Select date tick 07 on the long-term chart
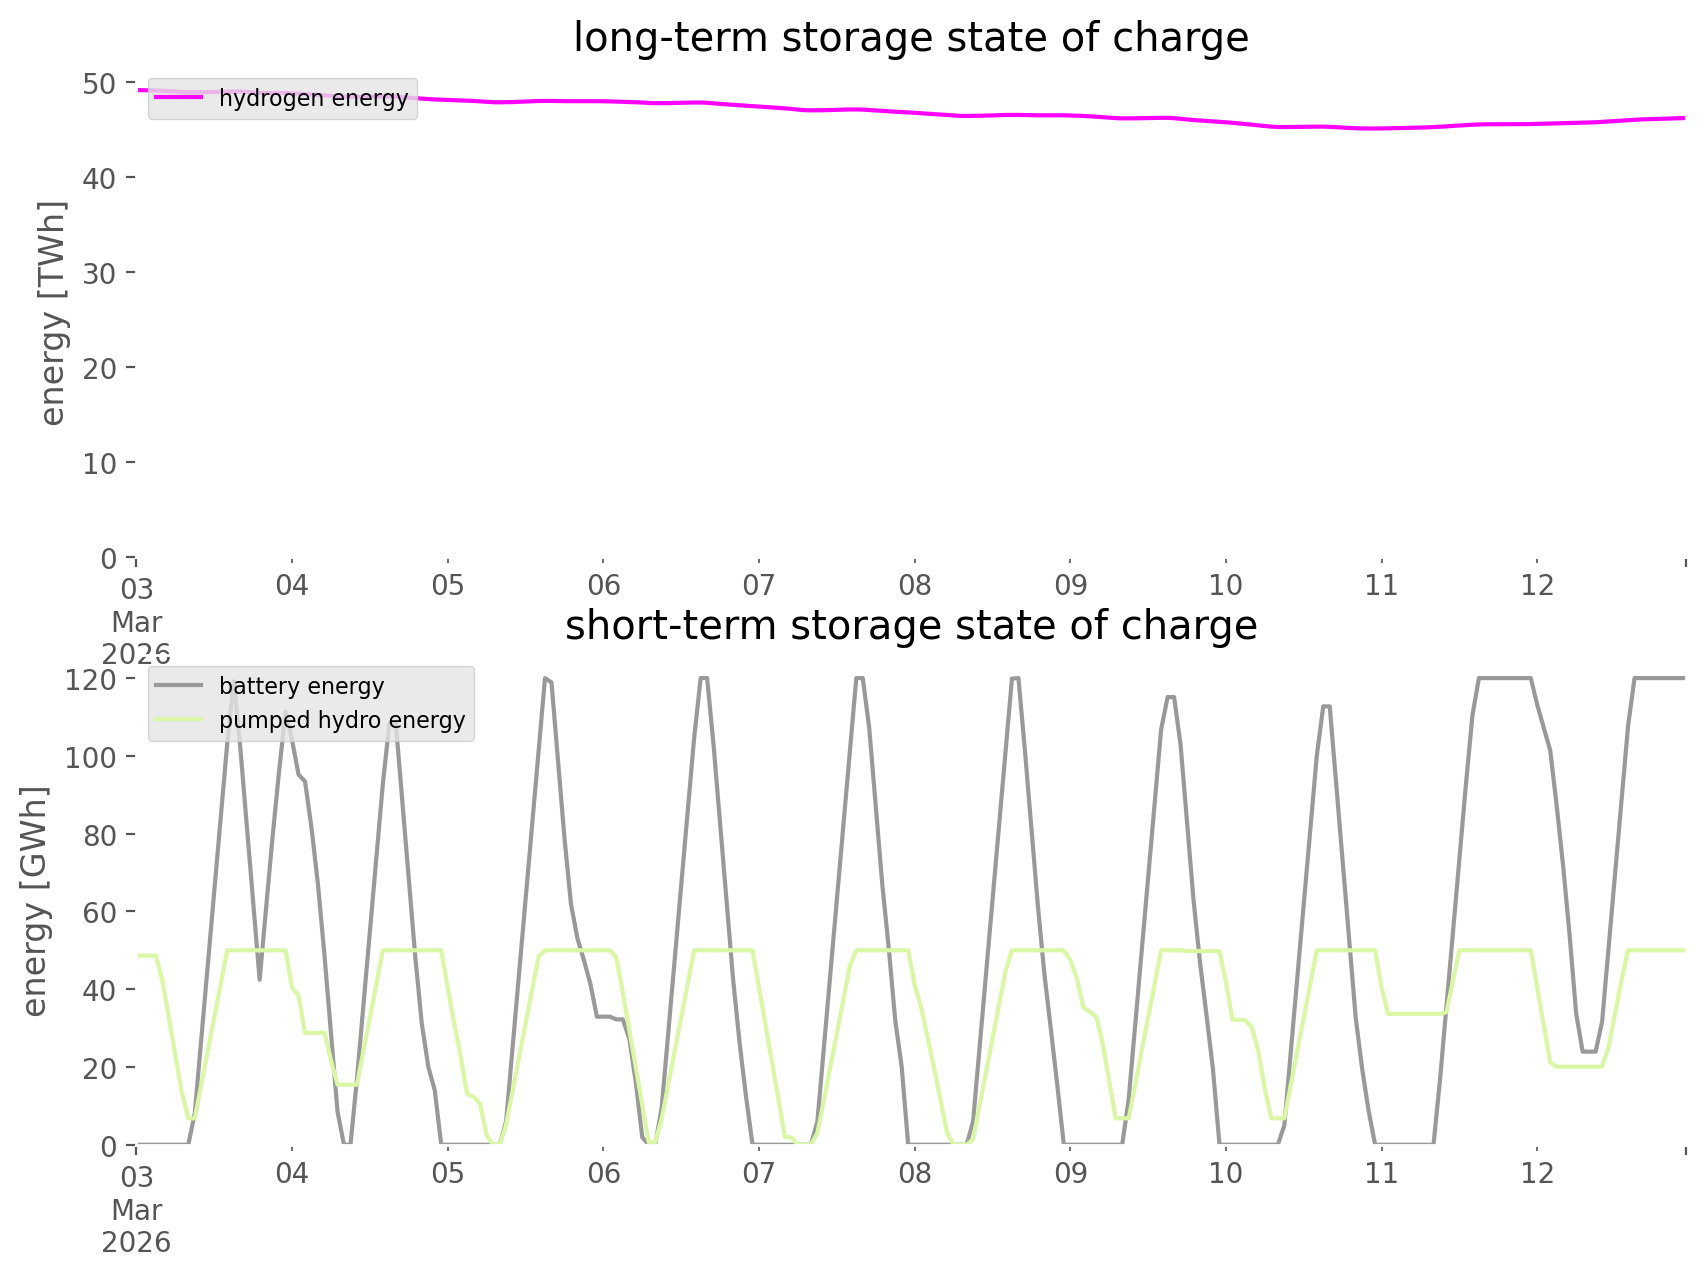This screenshot has height=1277, width=1706. click(759, 585)
